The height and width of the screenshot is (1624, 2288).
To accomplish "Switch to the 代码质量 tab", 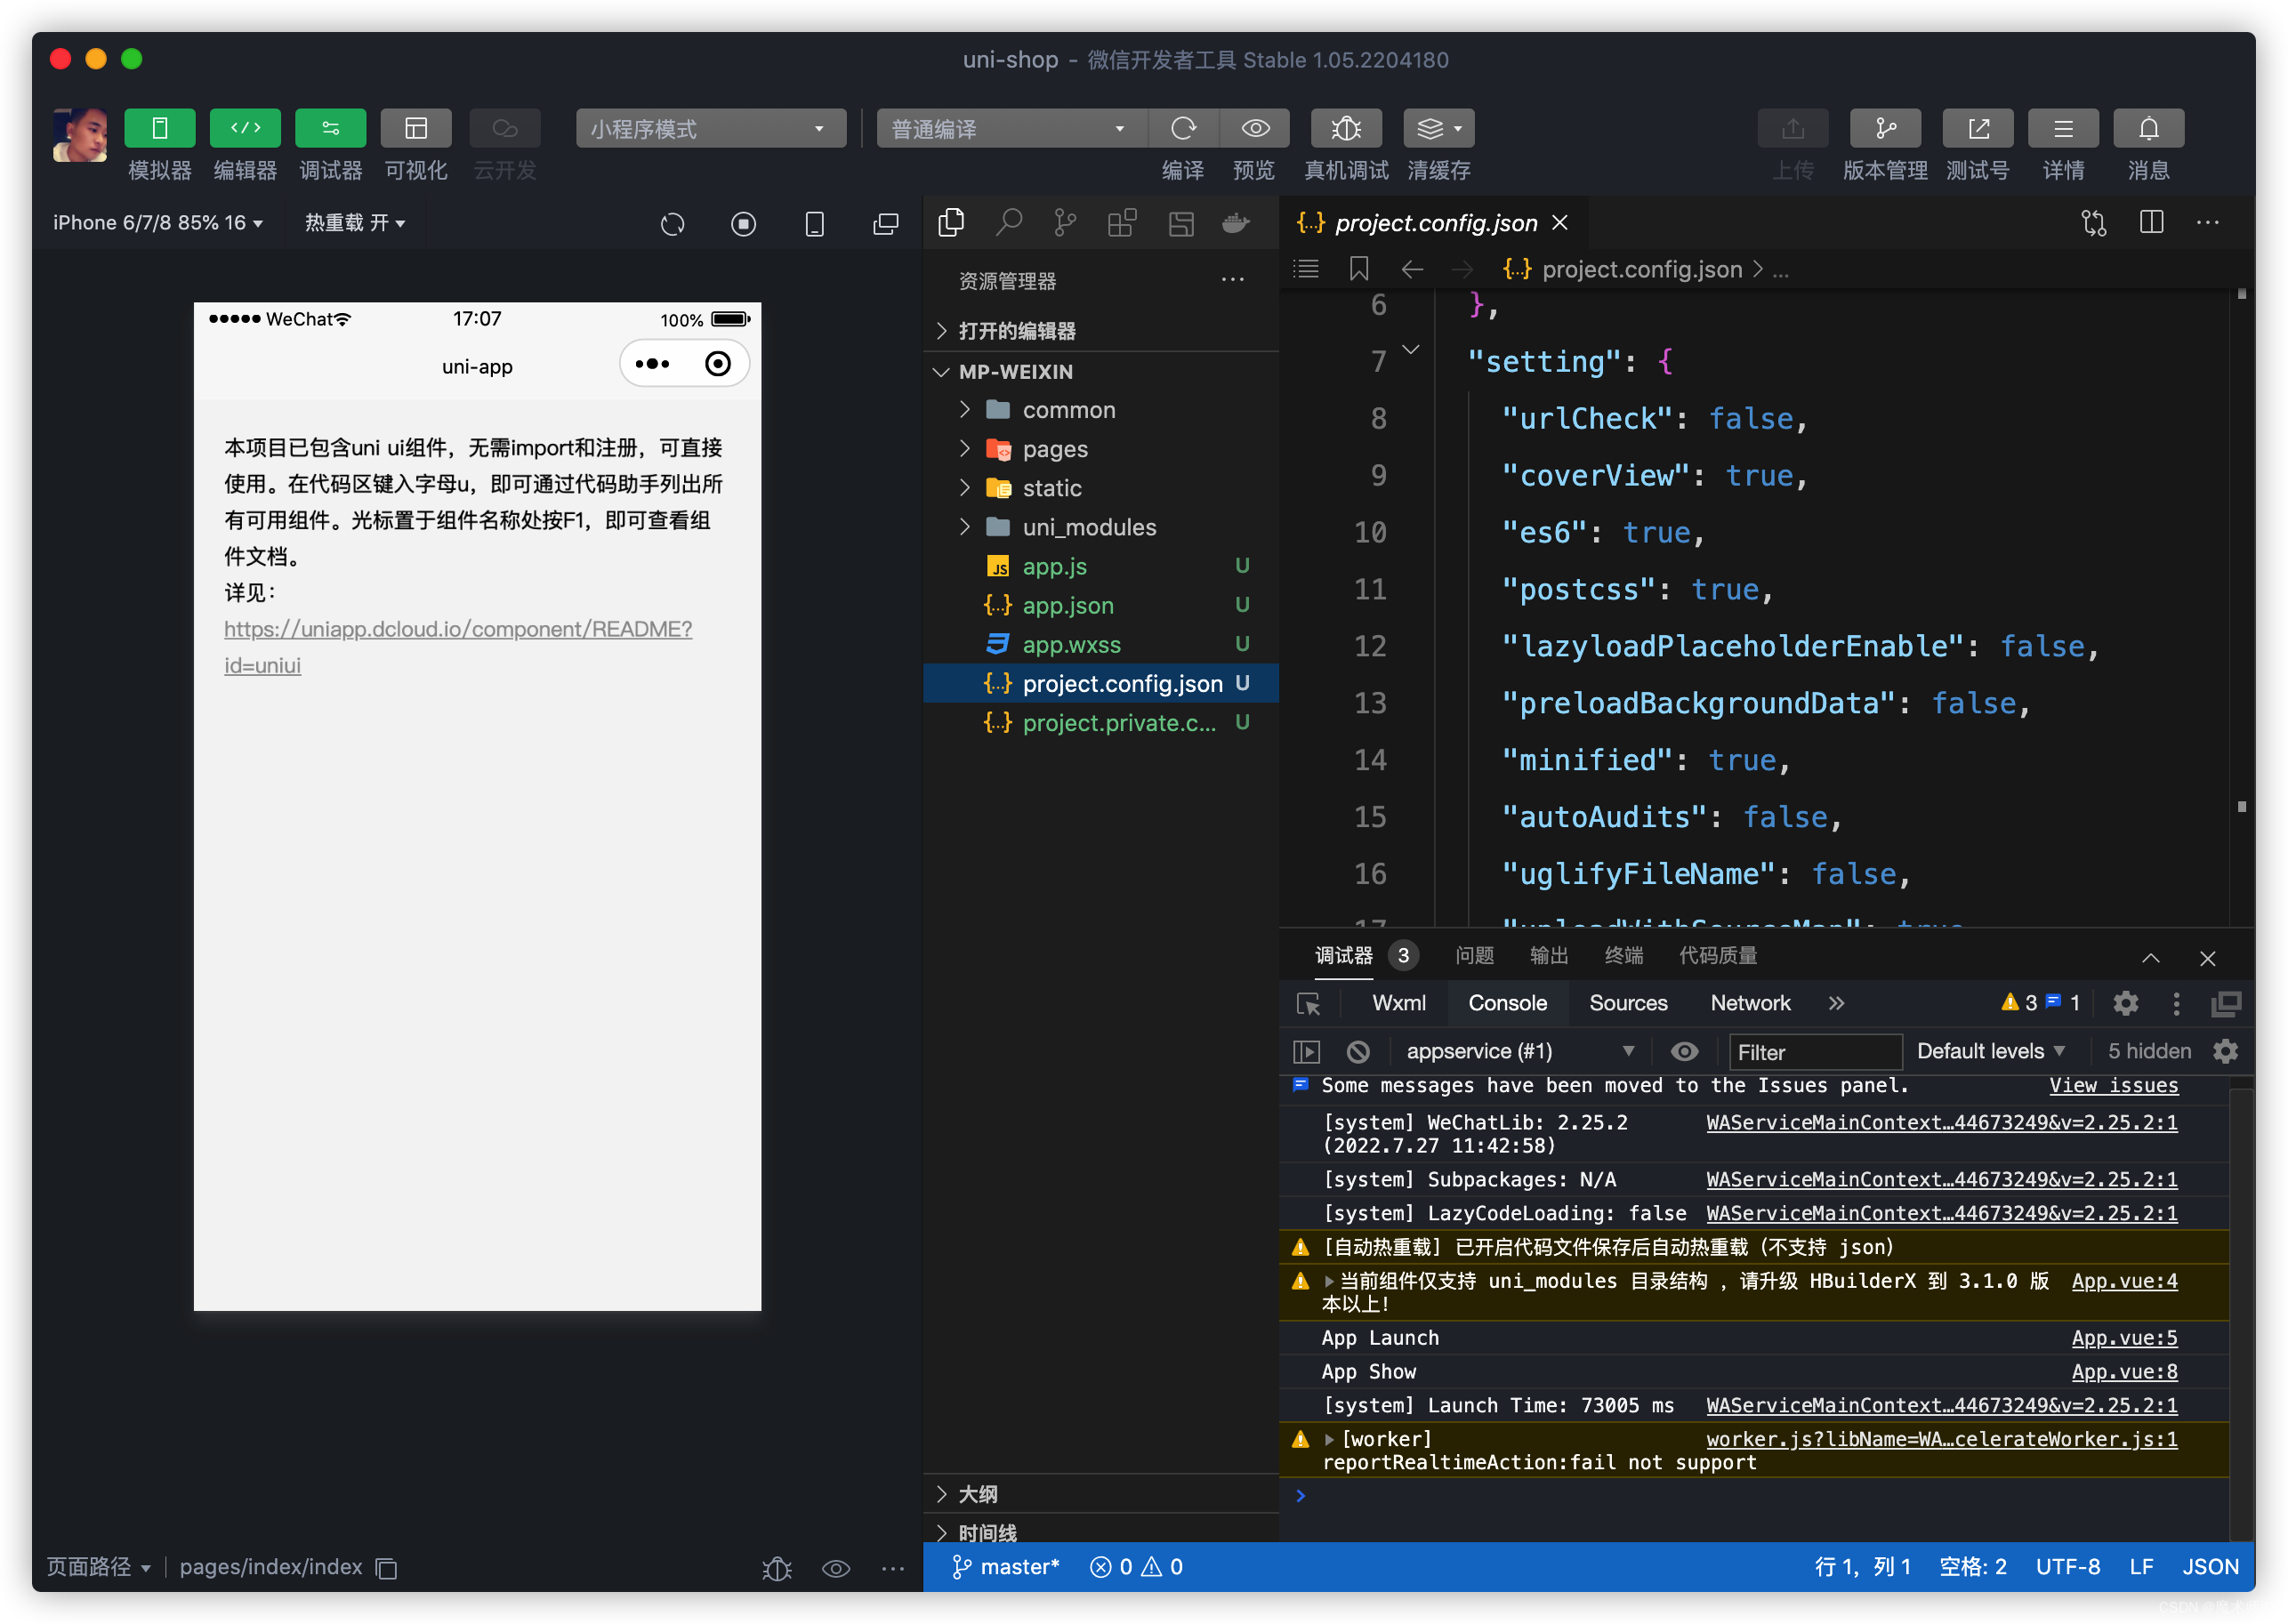I will [1717, 955].
